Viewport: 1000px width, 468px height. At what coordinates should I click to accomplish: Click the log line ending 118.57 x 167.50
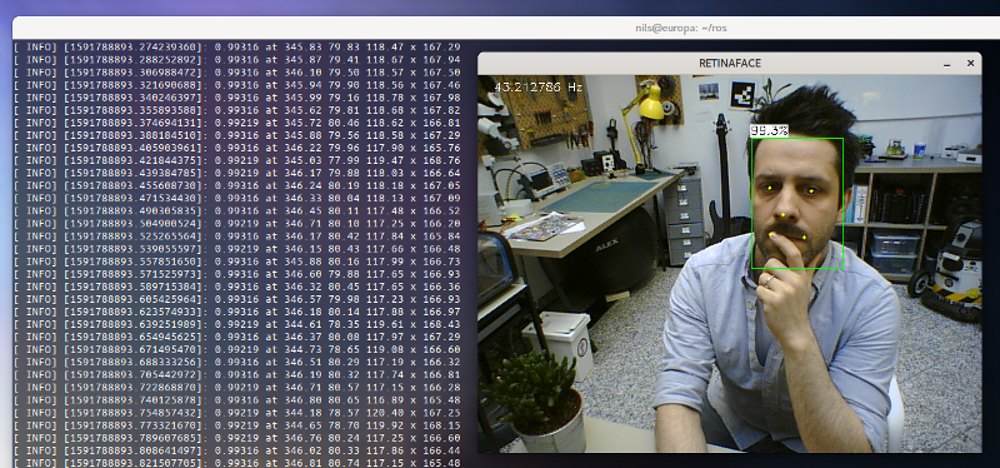pos(237,72)
